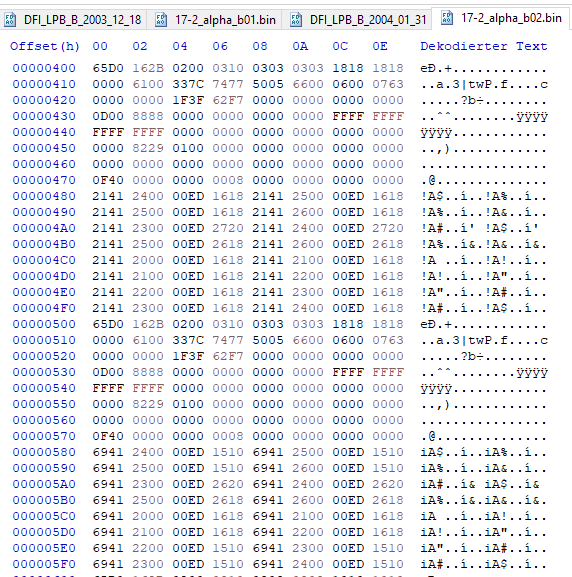Click the 02 column header

pyautogui.click(x=140, y=46)
